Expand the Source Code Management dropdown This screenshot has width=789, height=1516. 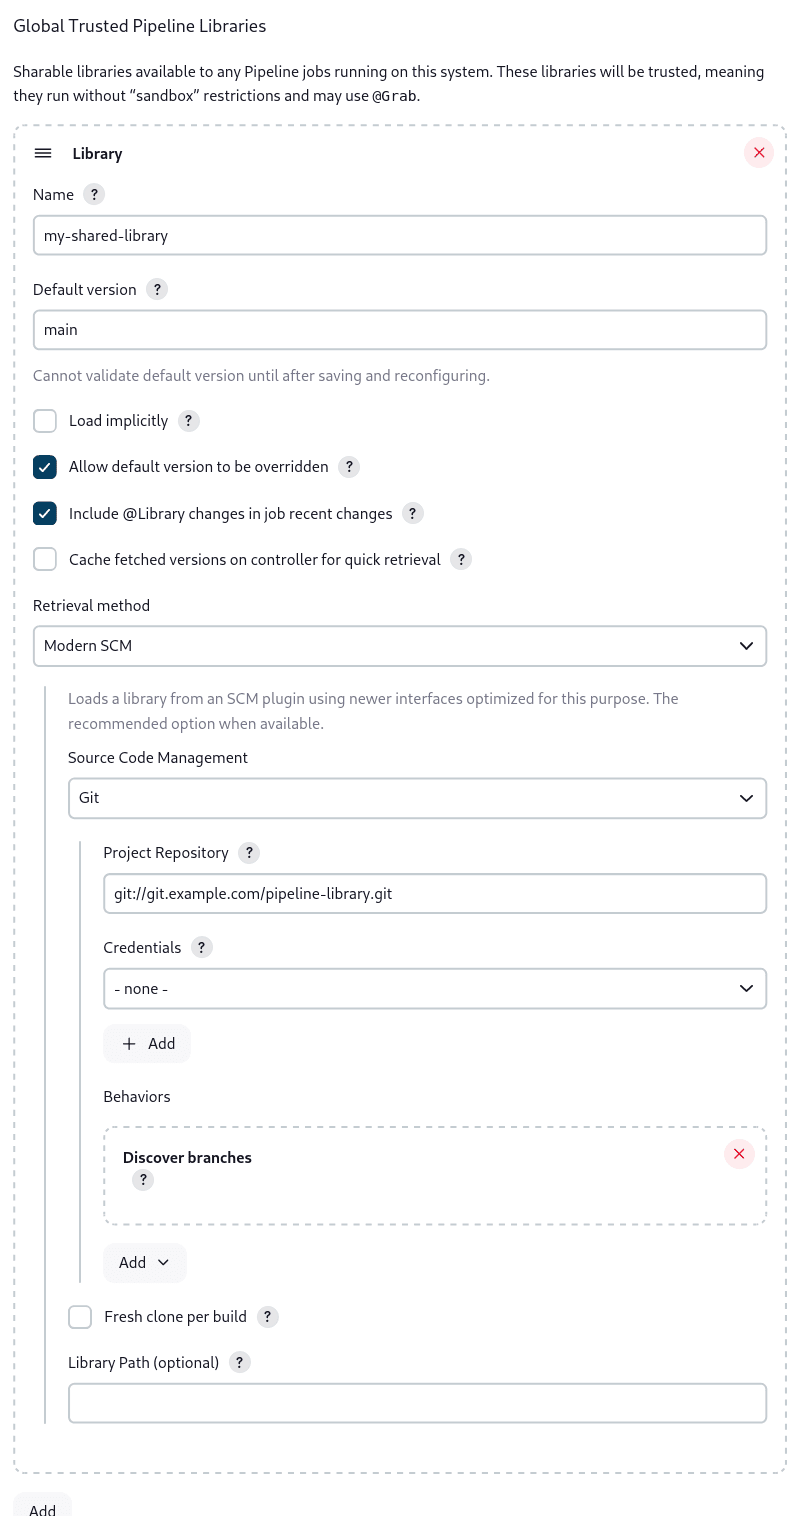coord(417,798)
